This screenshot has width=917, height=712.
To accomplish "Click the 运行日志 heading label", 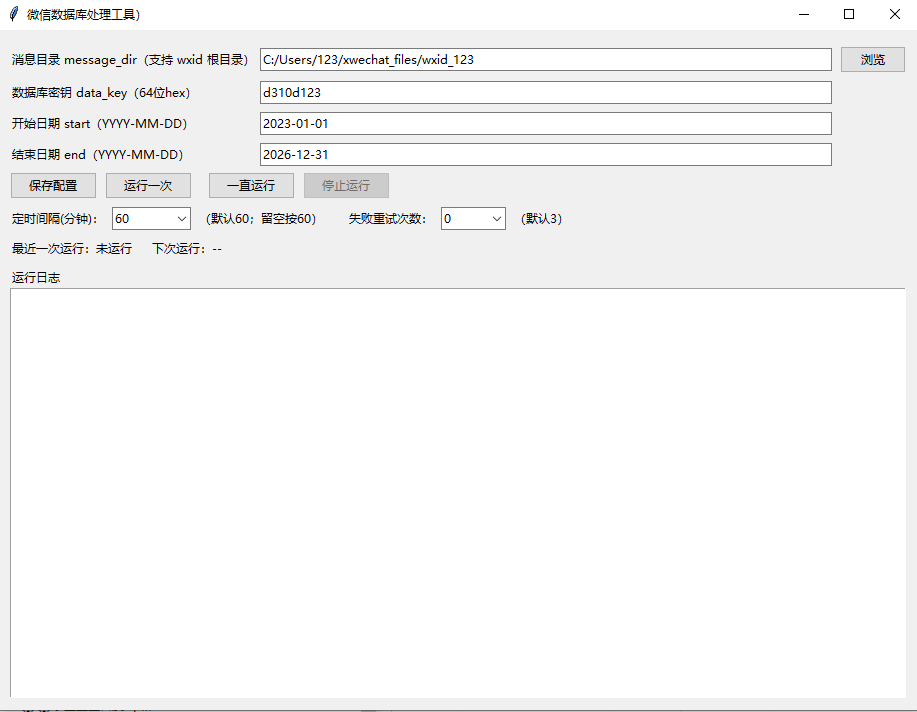I will [x=36, y=277].
